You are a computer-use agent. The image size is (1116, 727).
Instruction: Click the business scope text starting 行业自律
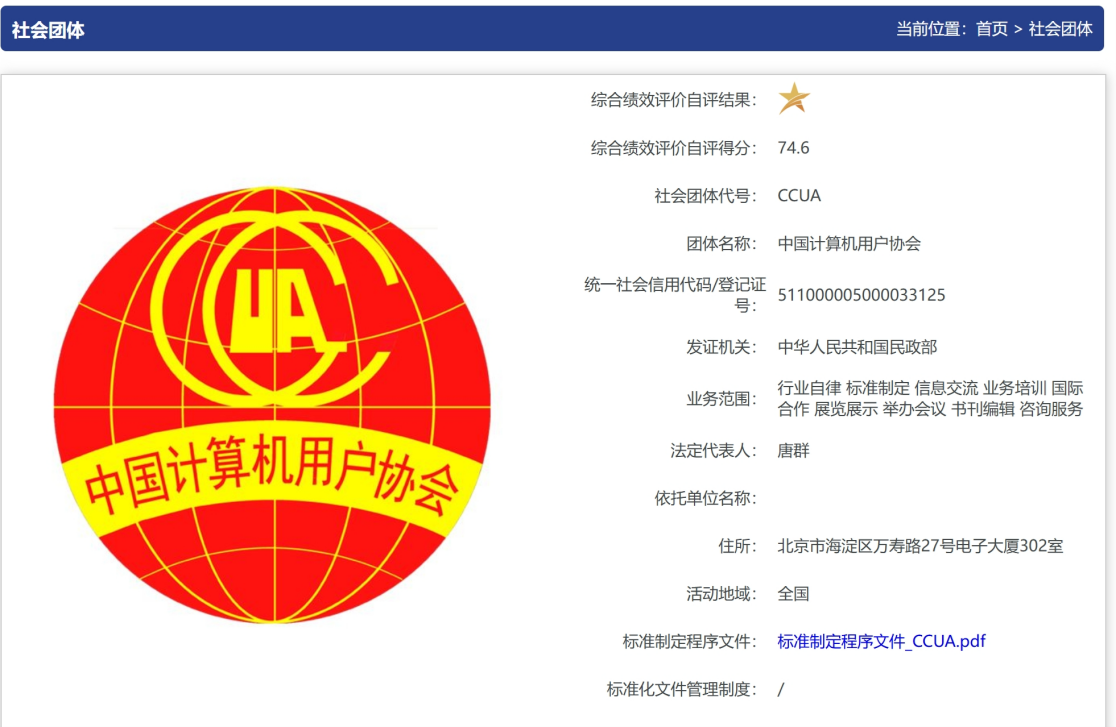coord(930,398)
